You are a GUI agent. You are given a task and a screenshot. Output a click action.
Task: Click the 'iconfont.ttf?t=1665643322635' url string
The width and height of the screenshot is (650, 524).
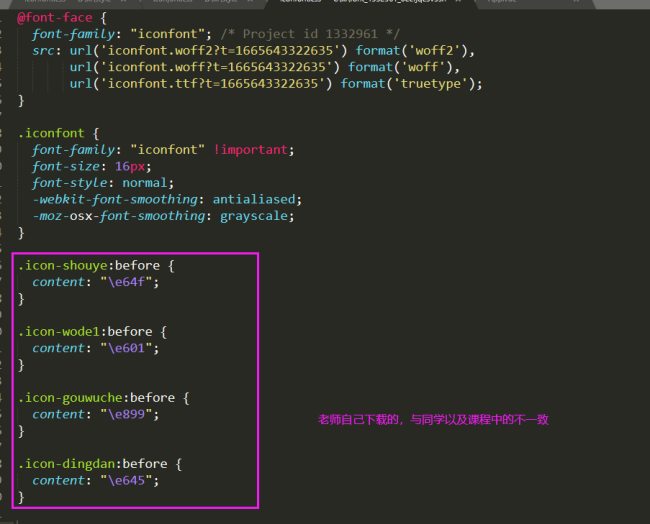point(212,84)
